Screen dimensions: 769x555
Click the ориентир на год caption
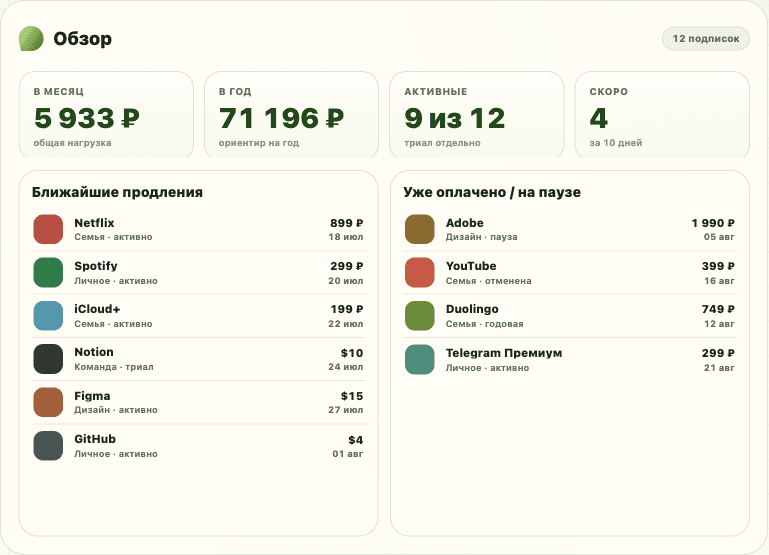259,143
